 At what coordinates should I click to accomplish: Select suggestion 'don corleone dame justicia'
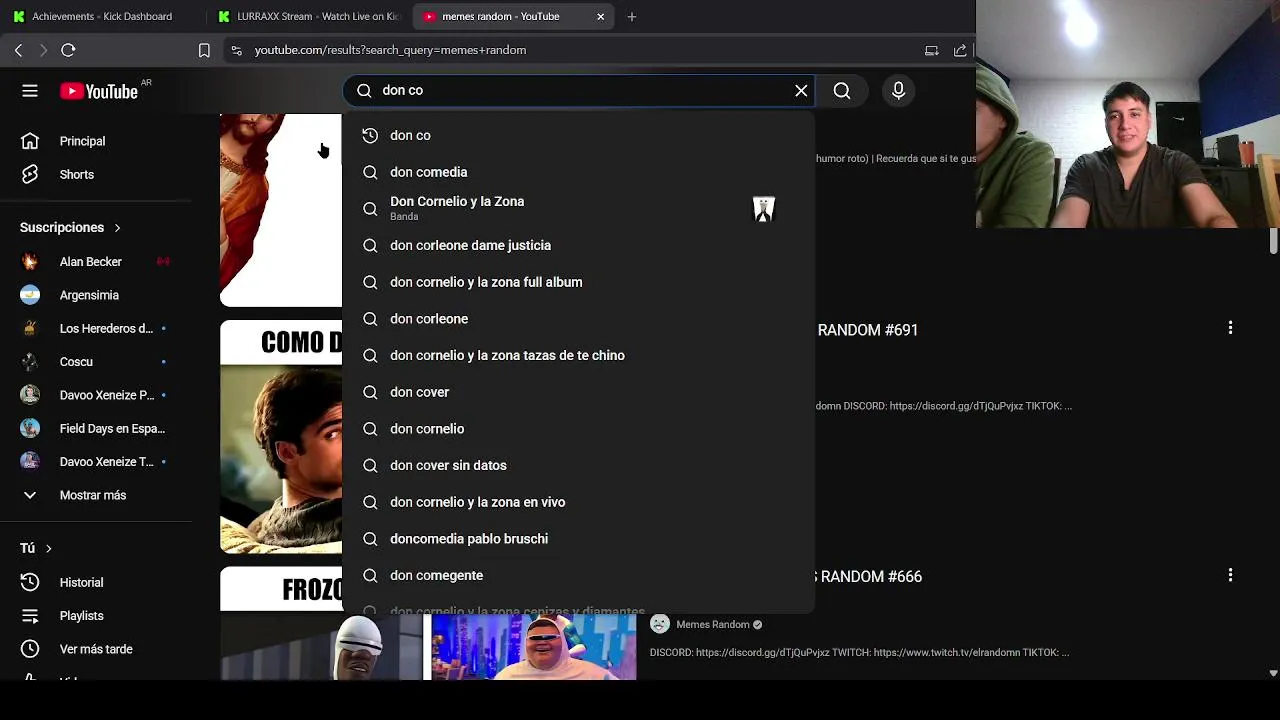tap(578, 245)
